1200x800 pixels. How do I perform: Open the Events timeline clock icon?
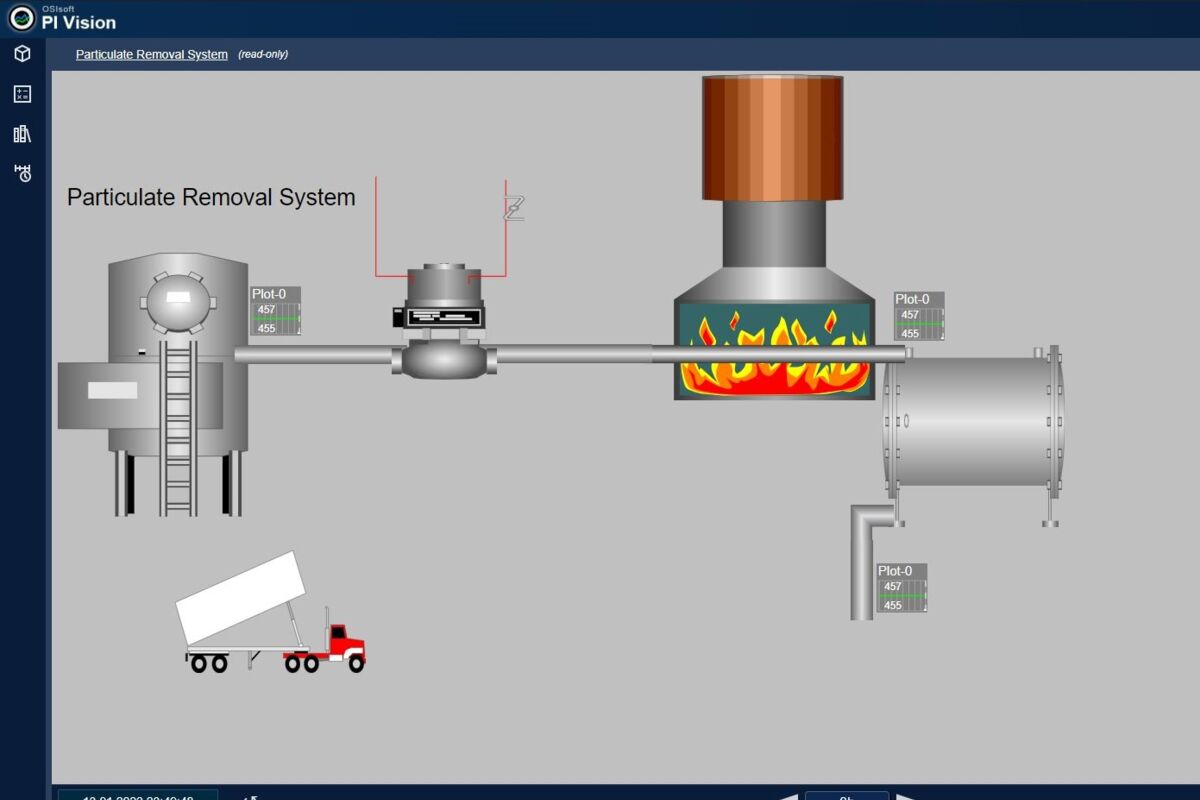pos(22,173)
